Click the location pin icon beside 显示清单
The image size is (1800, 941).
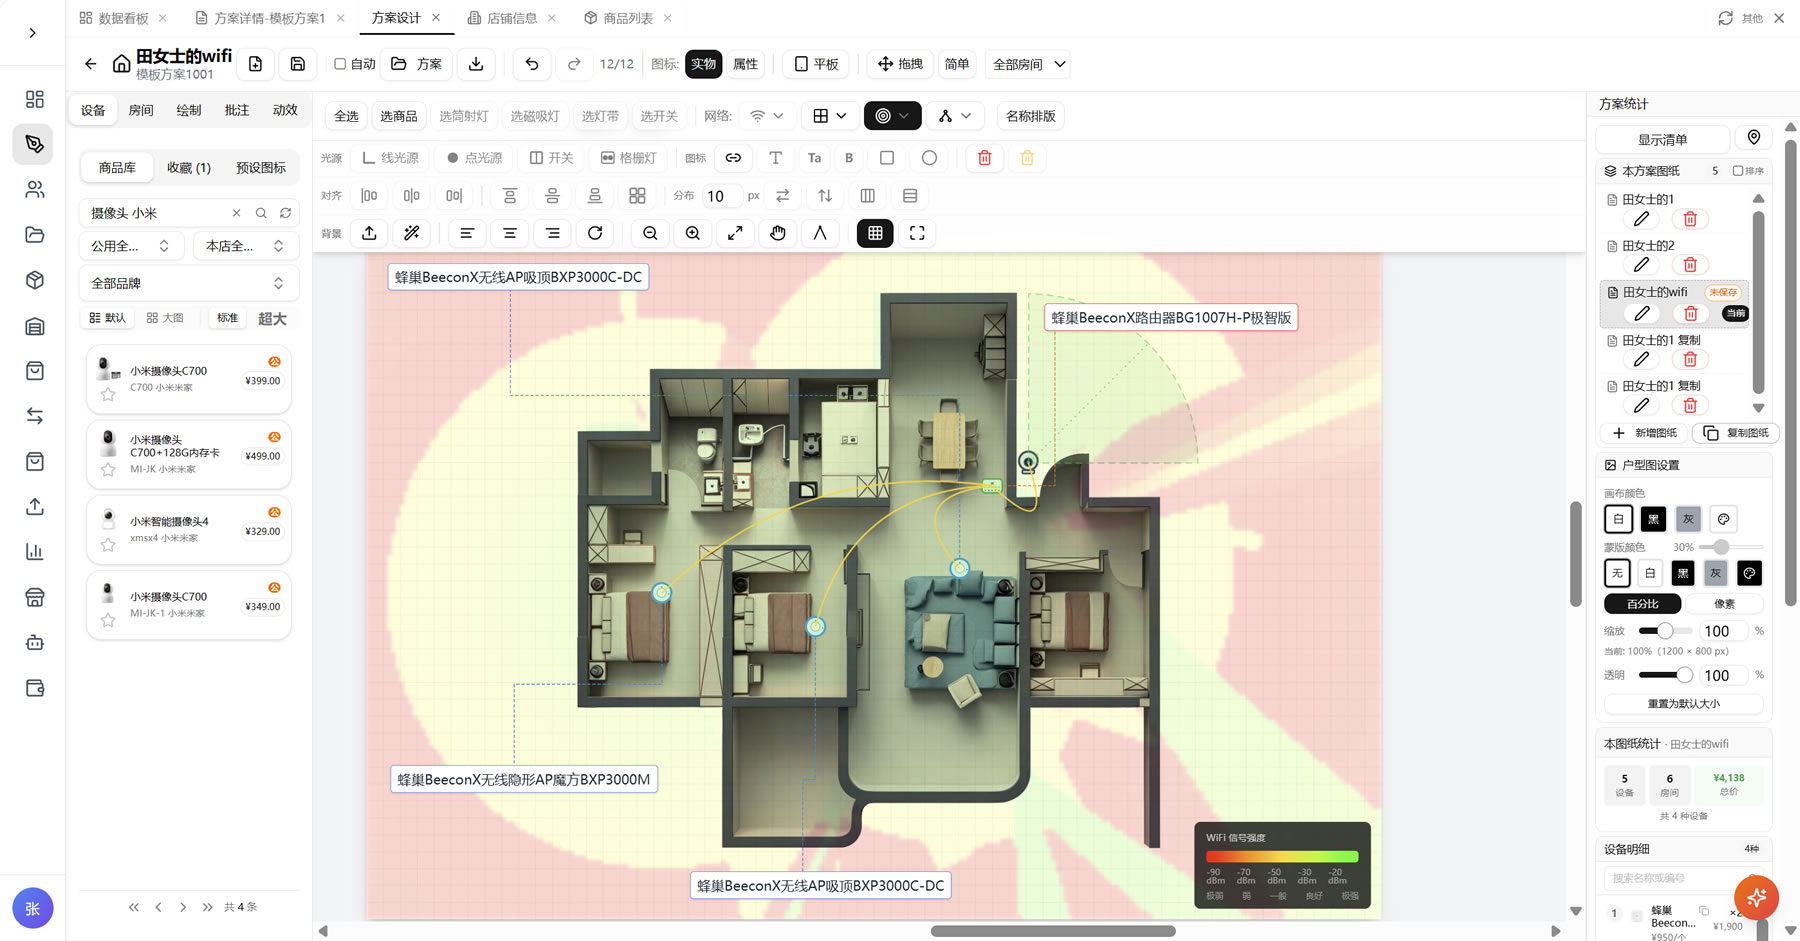pyautogui.click(x=1754, y=138)
